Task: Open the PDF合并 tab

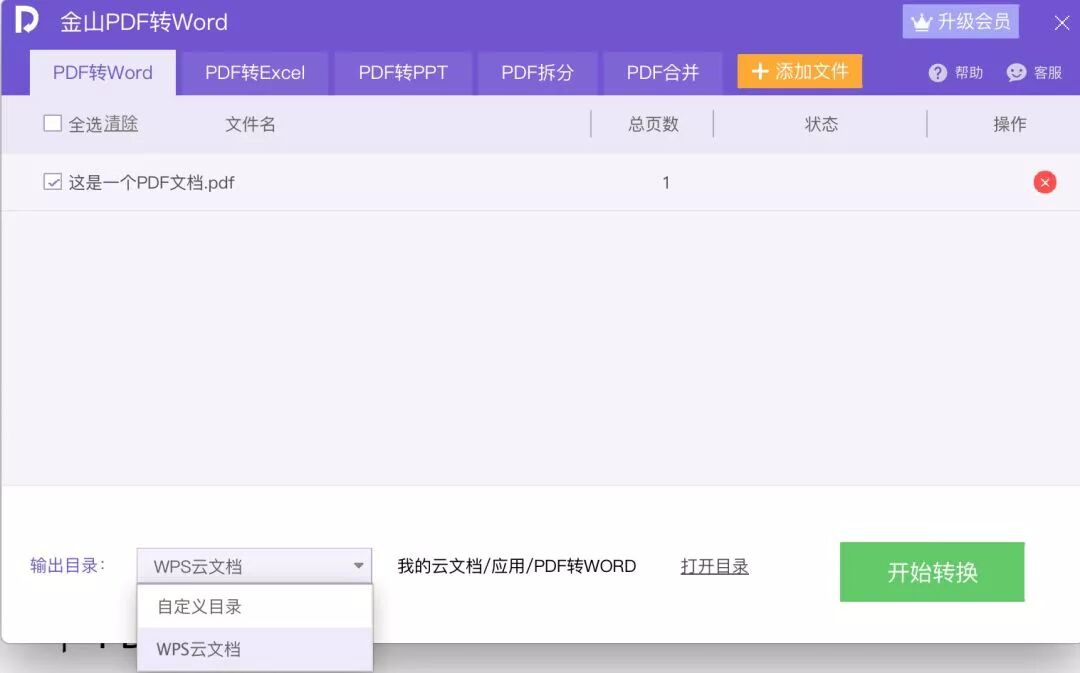Action: [663, 72]
